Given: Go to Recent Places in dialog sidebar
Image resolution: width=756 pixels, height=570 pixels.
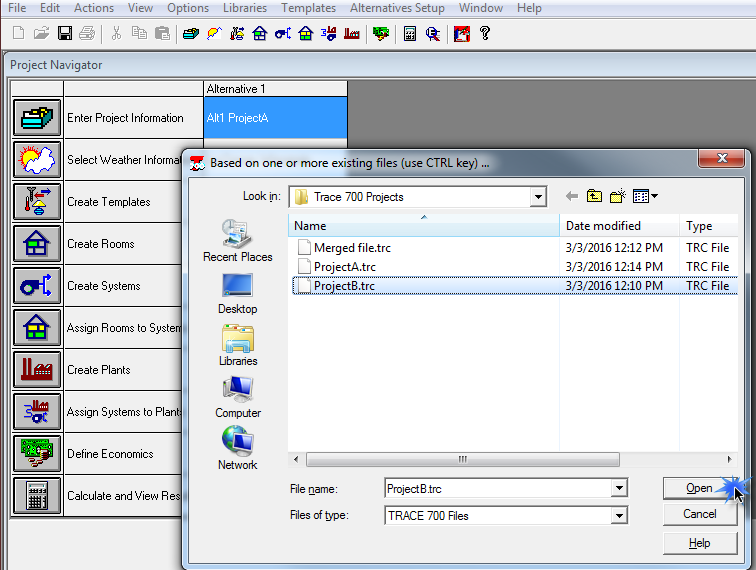Looking at the screenshot, I should [x=238, y=241].
